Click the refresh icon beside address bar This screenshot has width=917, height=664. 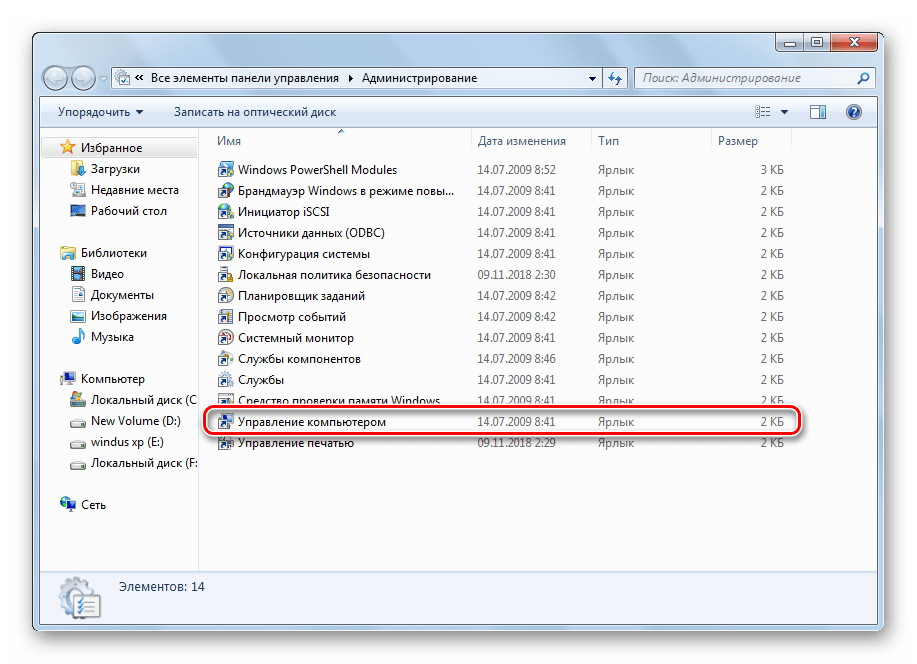click(x=615, y=78)
